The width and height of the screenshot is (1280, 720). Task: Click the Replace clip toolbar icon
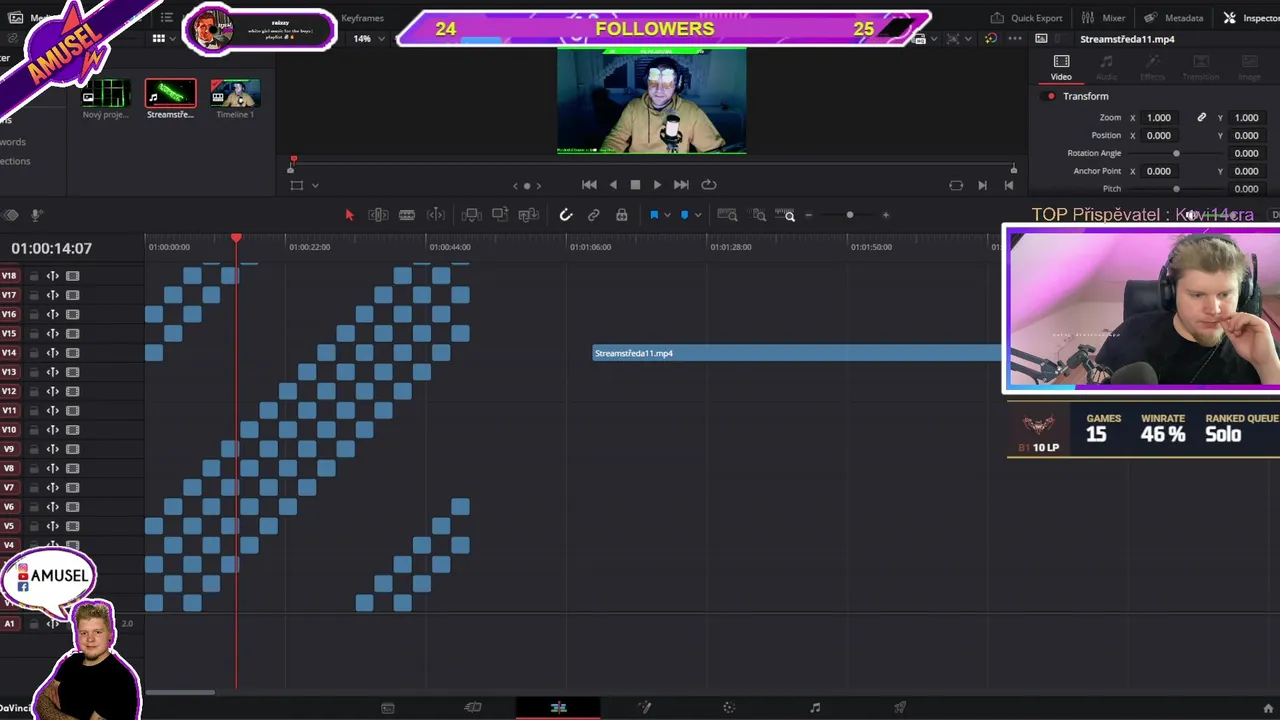tap(529, 215)
